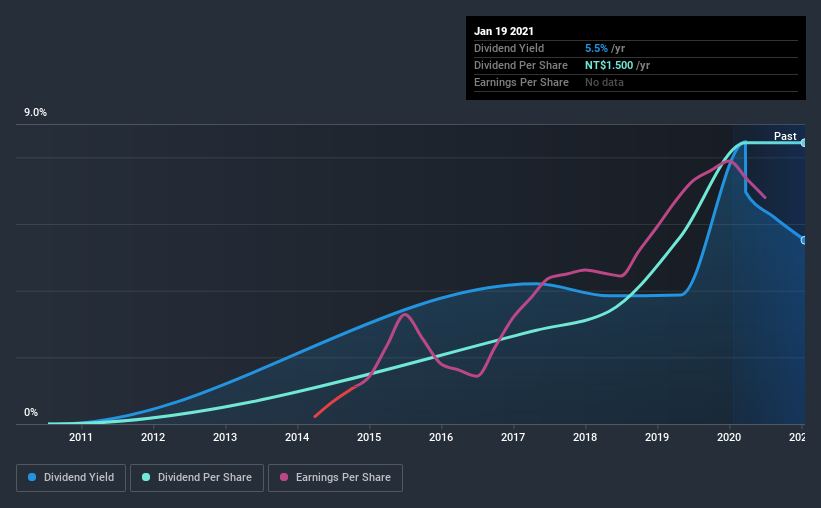Click the blue Dividend Yield legend dot
This screenshot has width=821, height=508.
[32, 477]
